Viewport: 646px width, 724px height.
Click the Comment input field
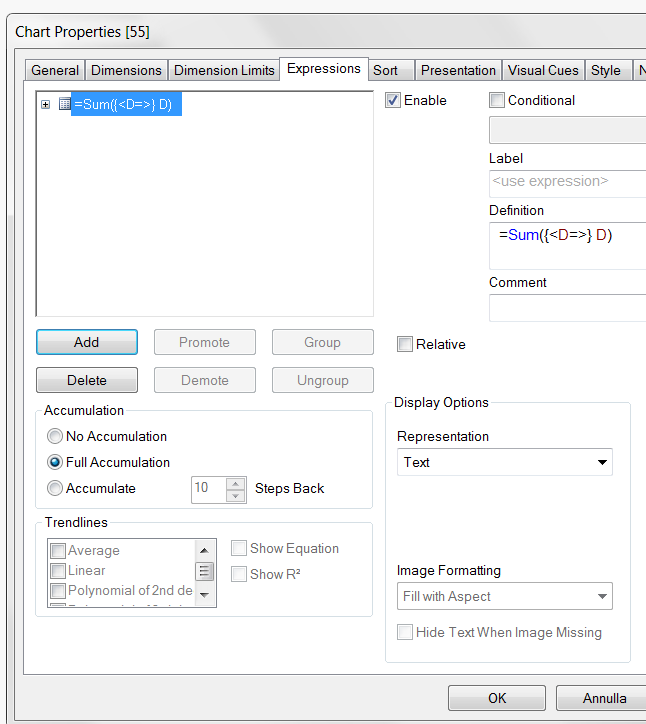click(x=568, y=308)
